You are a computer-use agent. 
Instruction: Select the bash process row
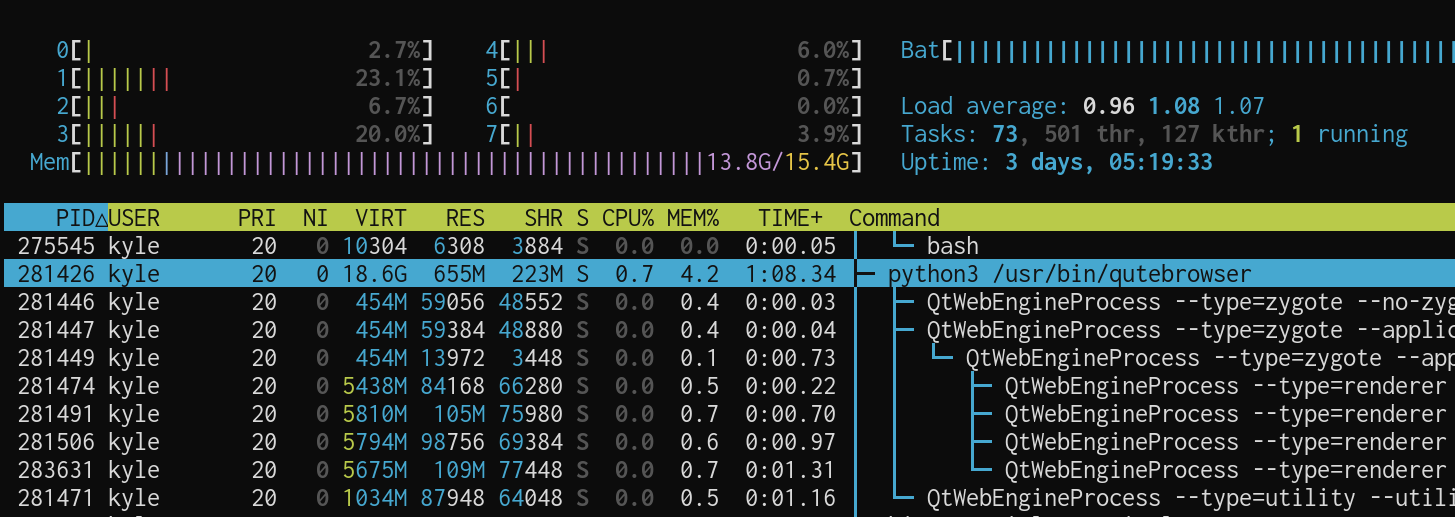tap(729, 246)
